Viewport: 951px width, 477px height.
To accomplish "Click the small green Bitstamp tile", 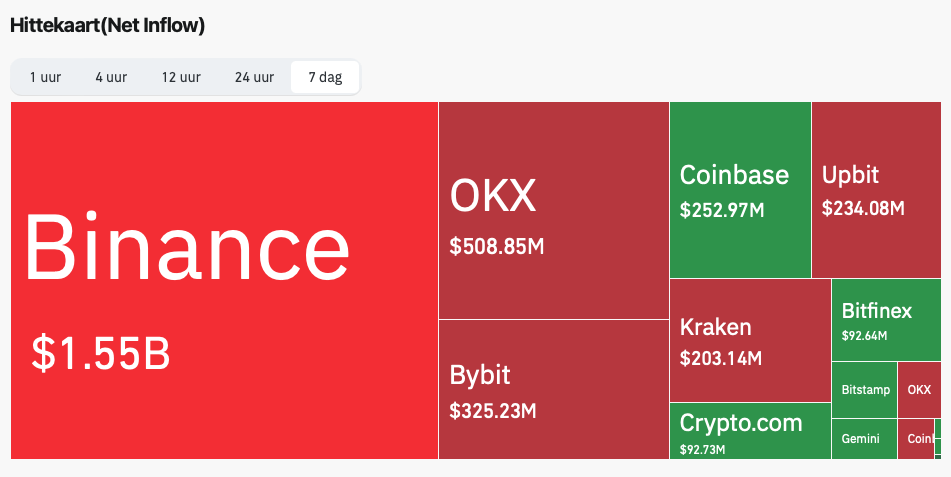I will pyautogui.click(x=864, y=389).
